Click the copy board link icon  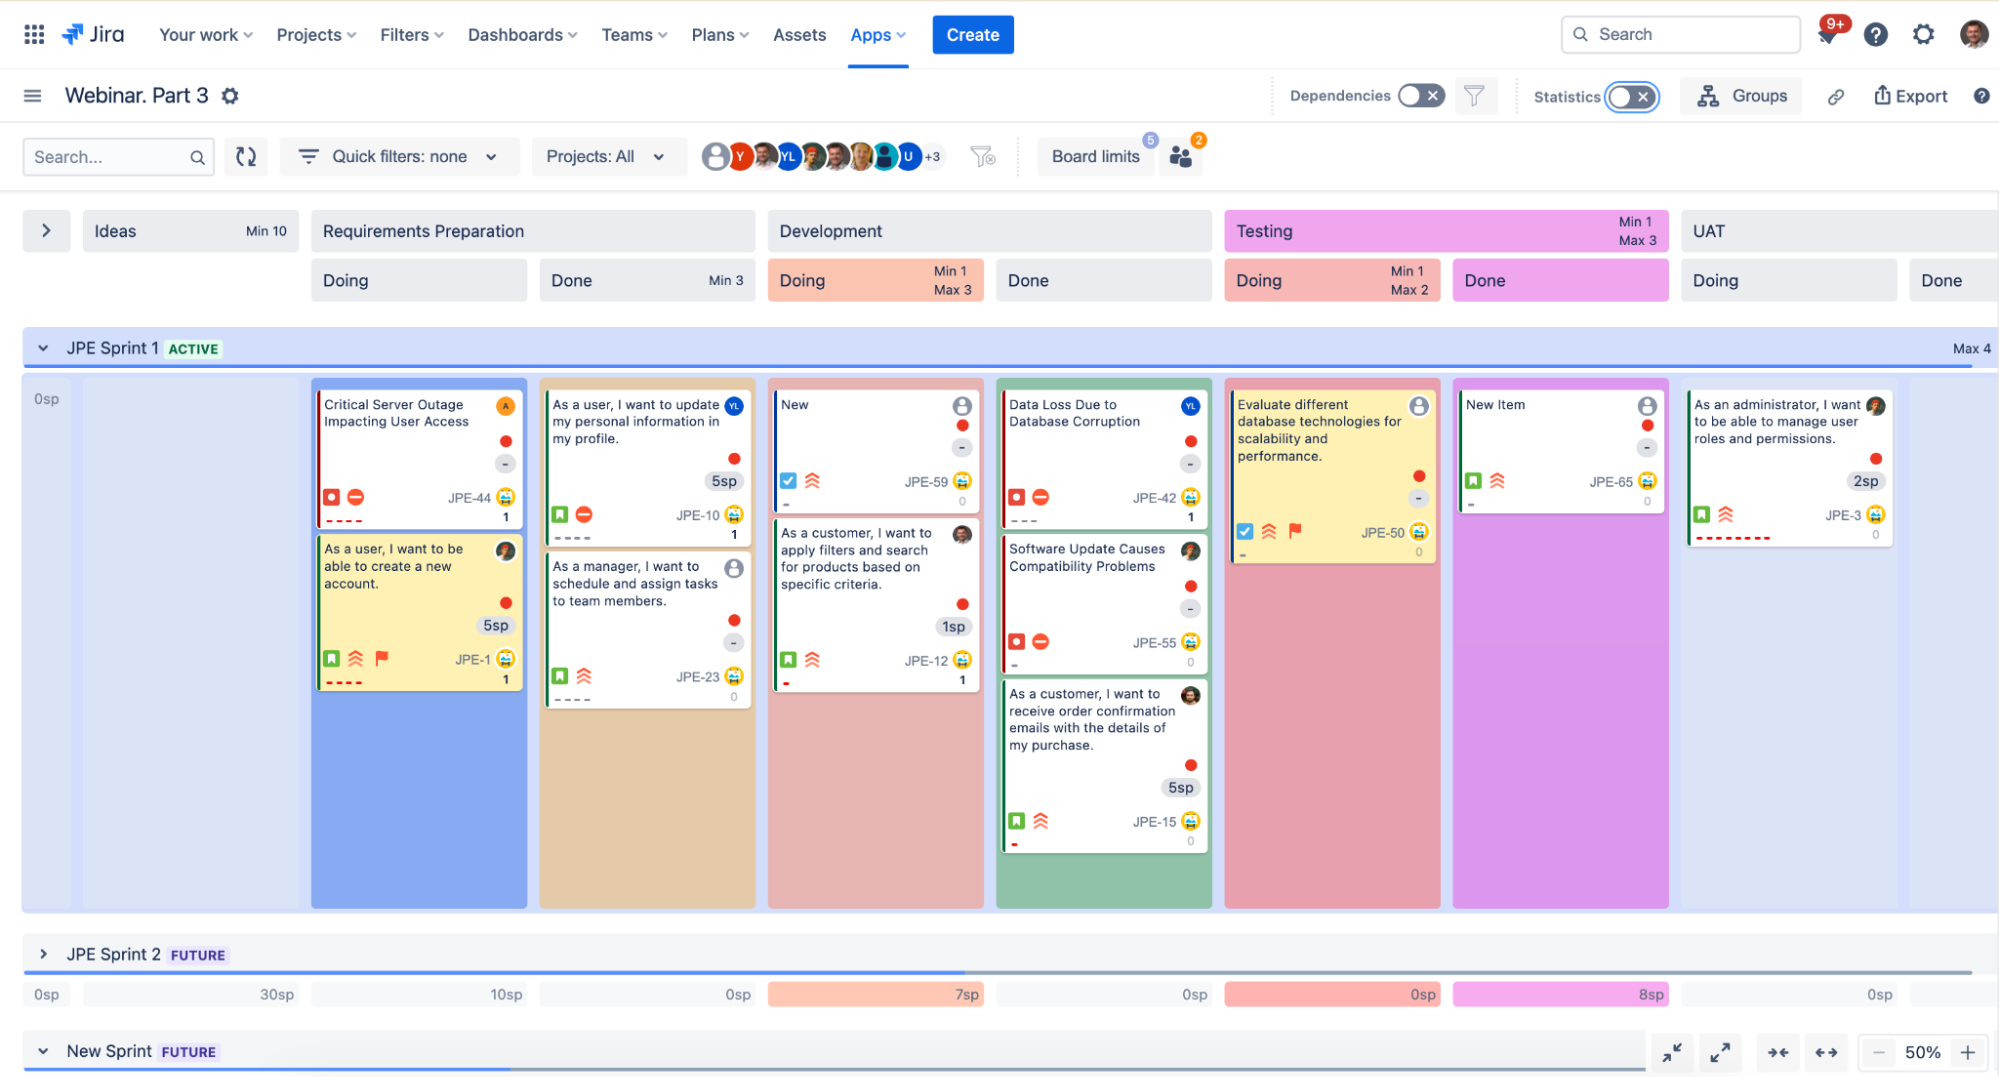click(1836, 97)
